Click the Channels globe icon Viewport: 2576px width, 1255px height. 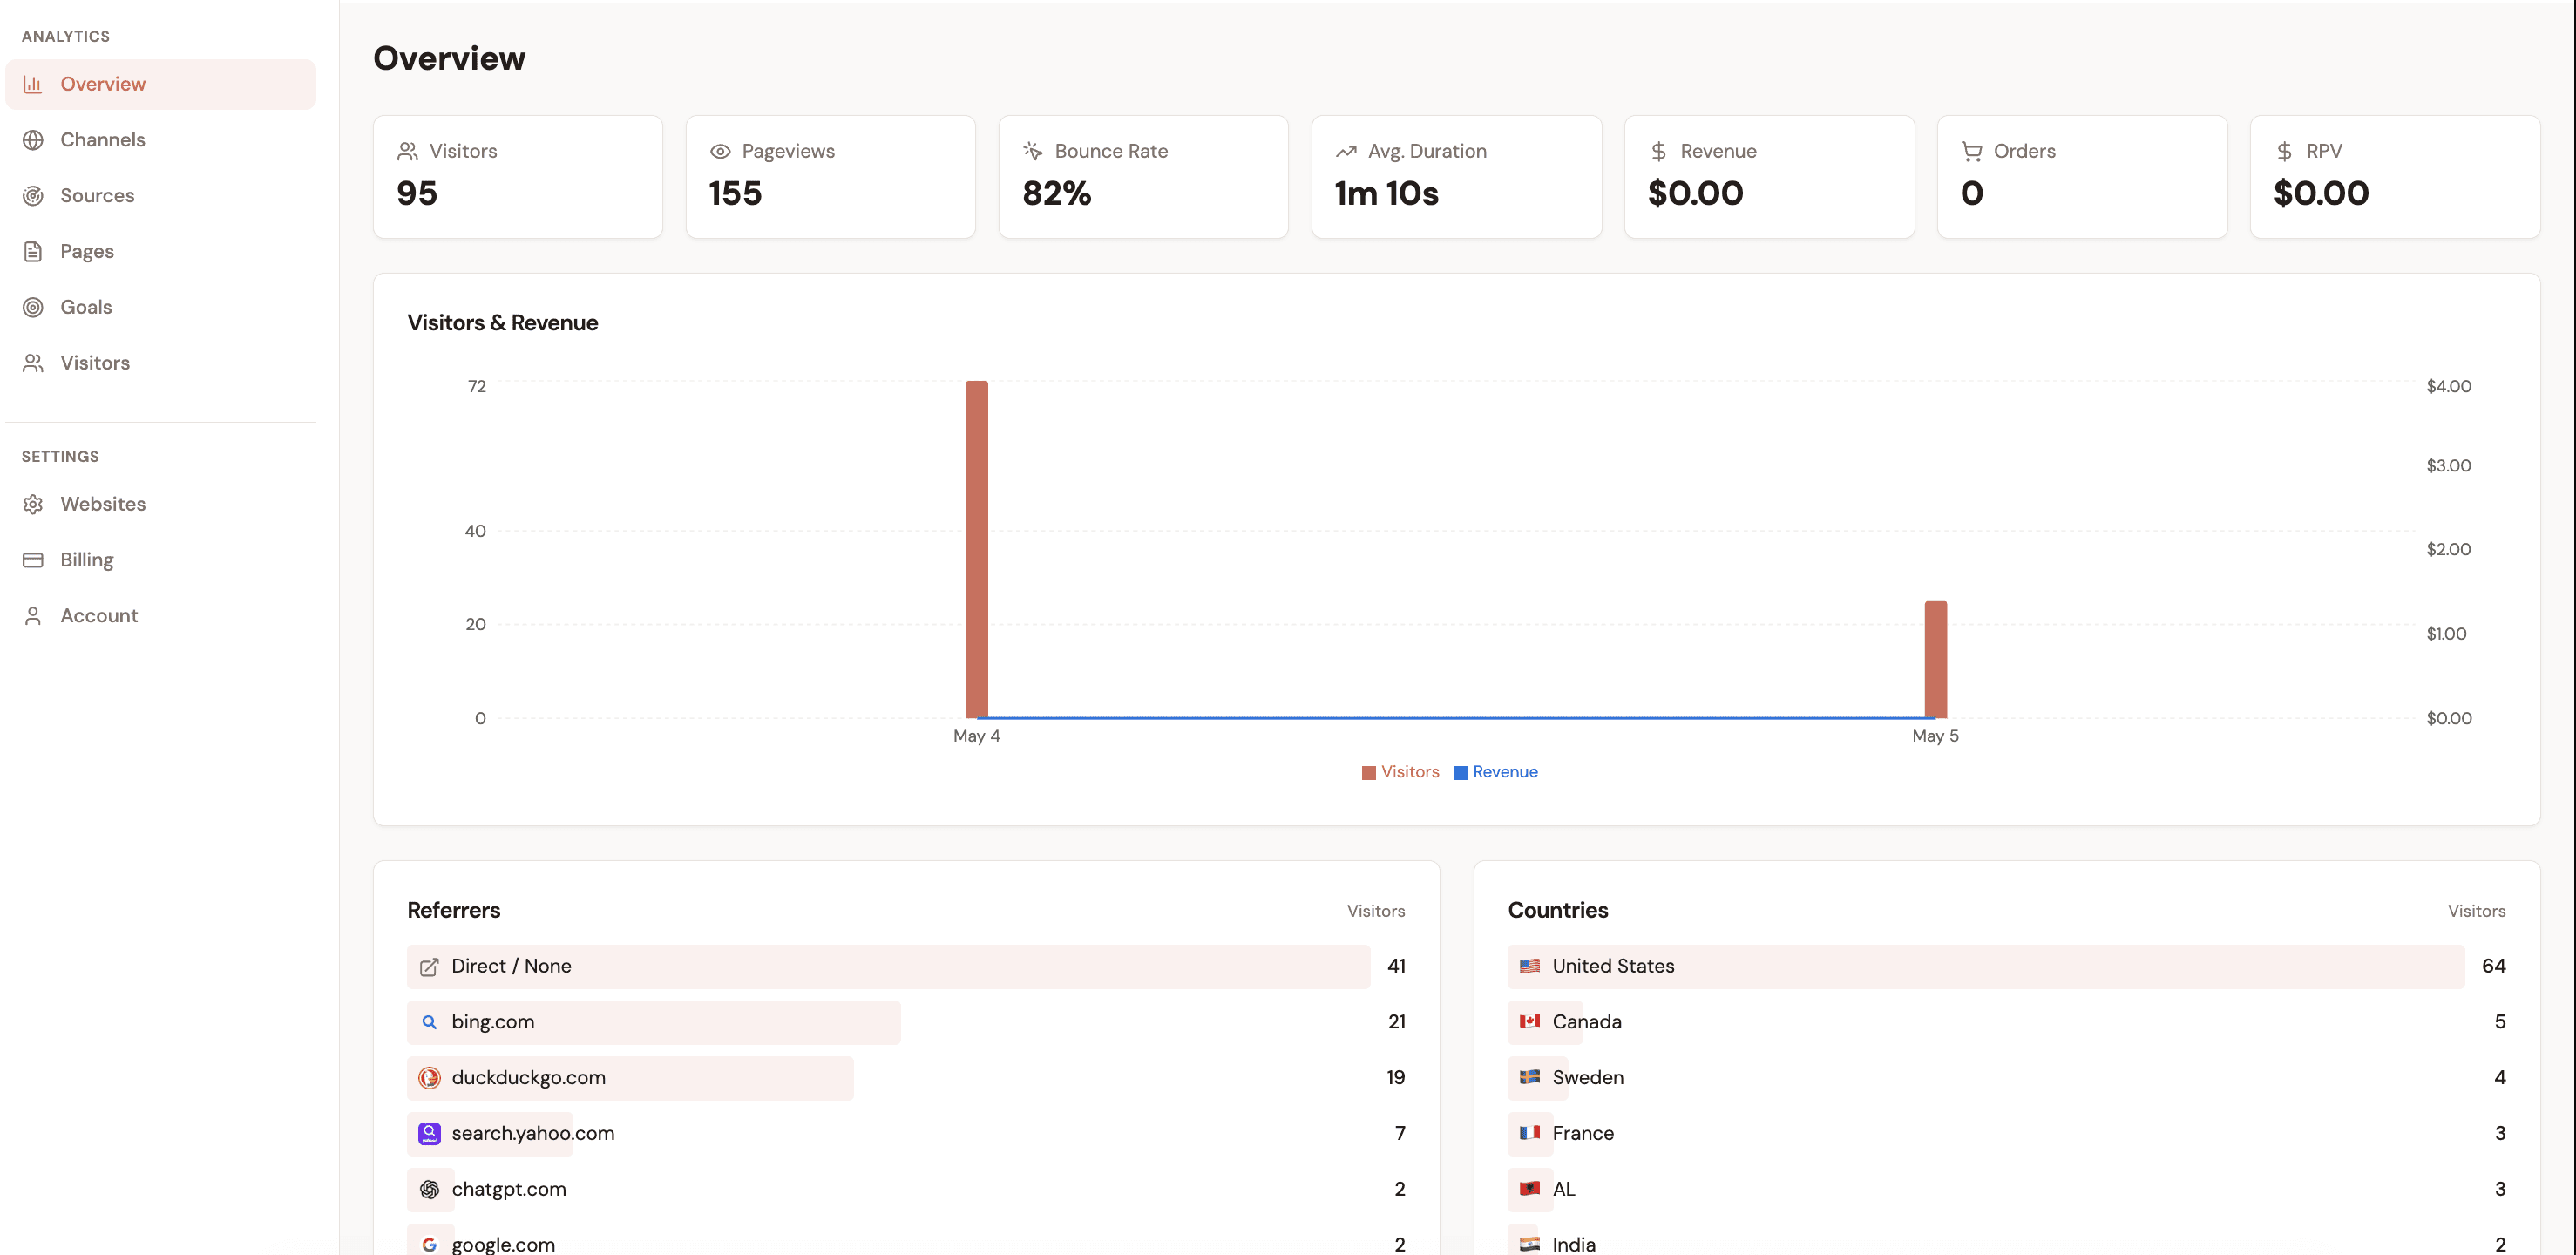[33, 140]
